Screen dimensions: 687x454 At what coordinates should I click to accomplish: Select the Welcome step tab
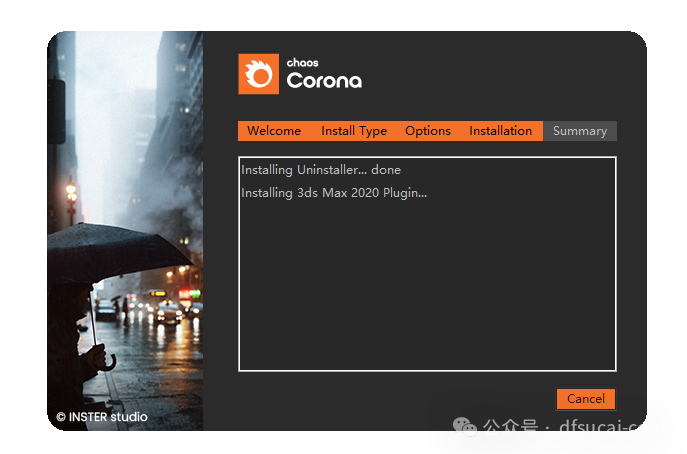coord(274,131)
